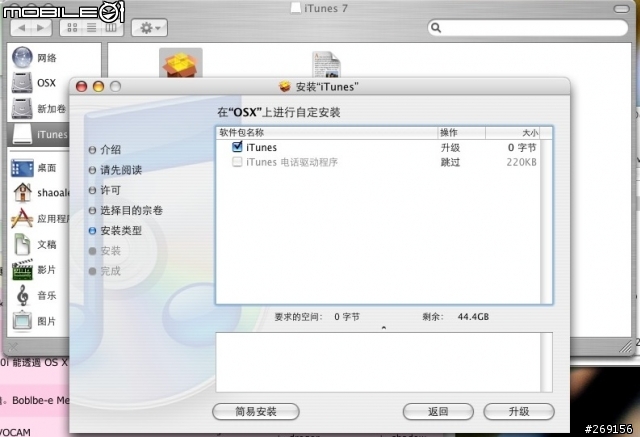Click the Finder forward arrow button
The height and width of the screenshot is (437, 640).
[41, 28]
